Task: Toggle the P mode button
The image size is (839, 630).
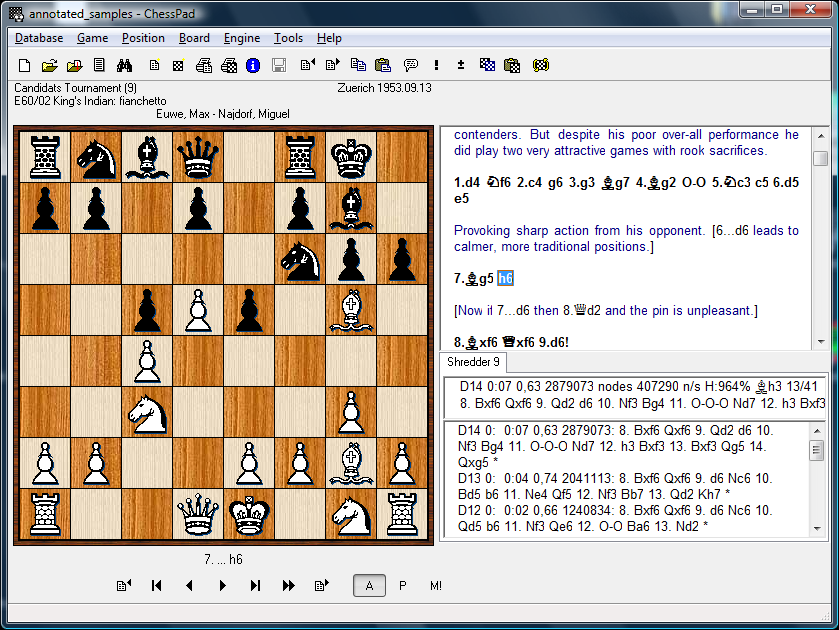Action: coord(403,586)
